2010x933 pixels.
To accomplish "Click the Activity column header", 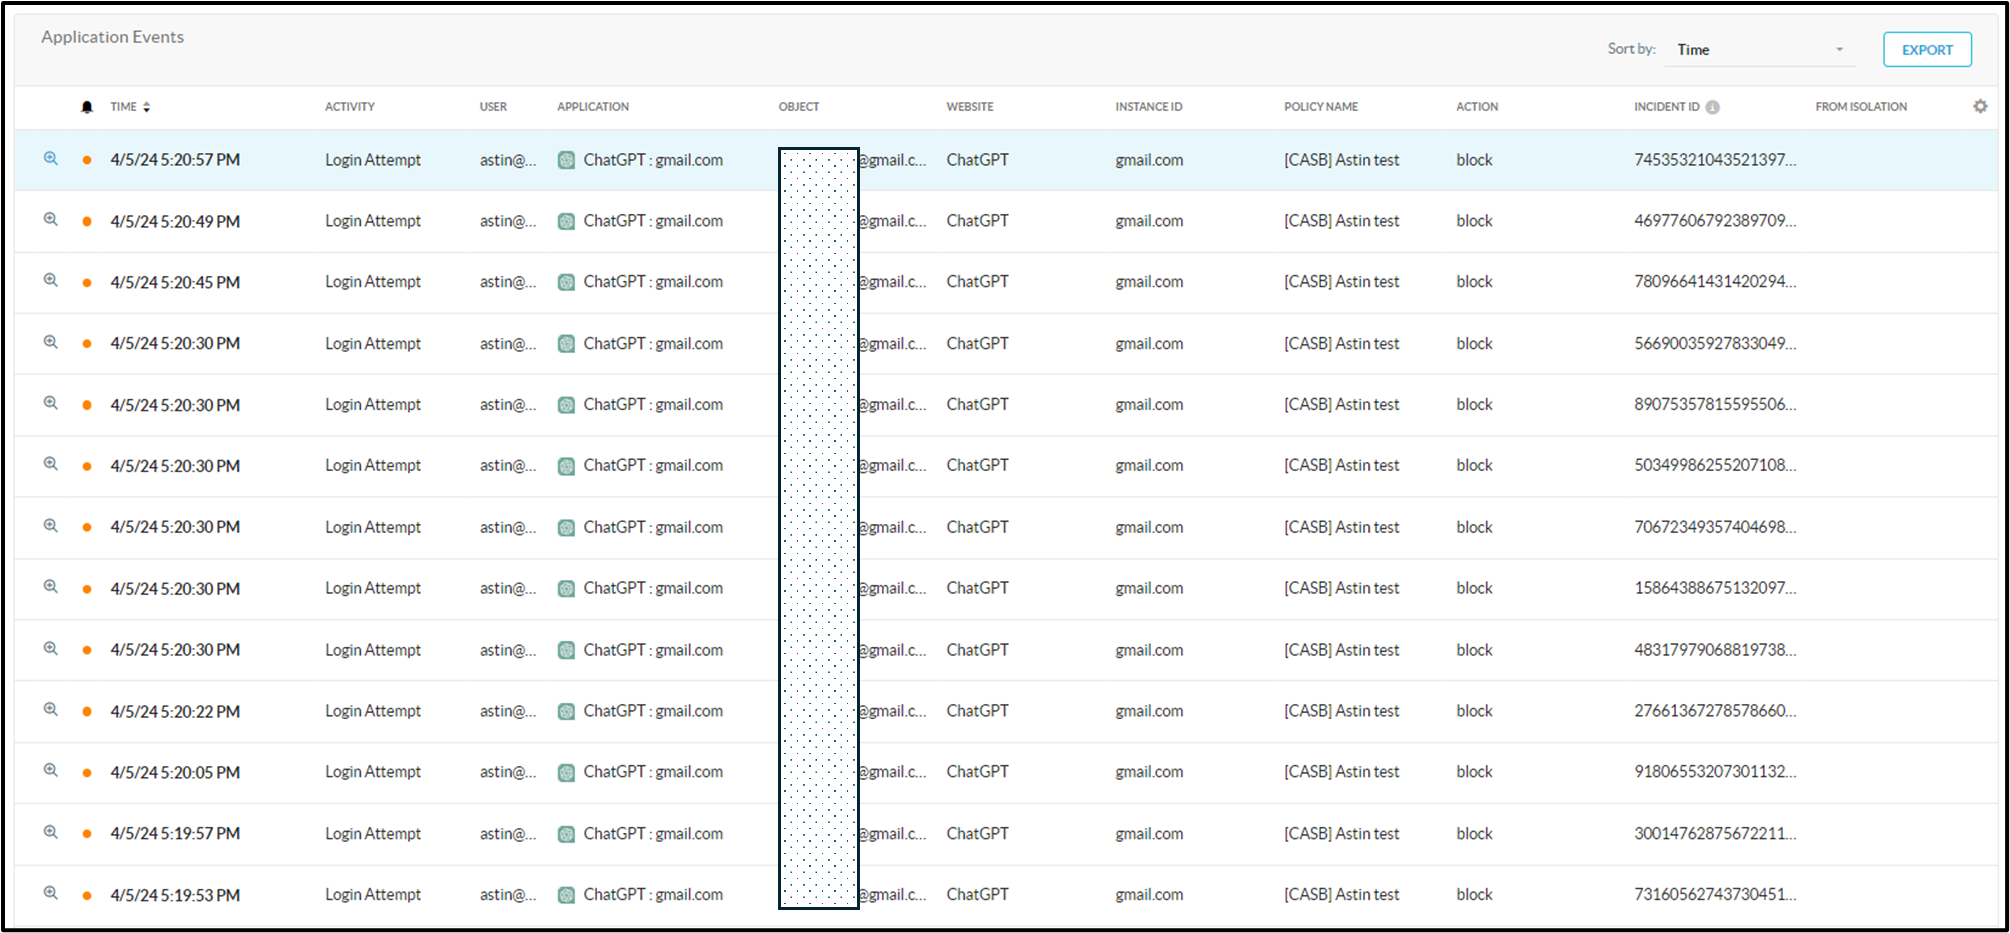I will pyautogui.click(x=350, y=107).
